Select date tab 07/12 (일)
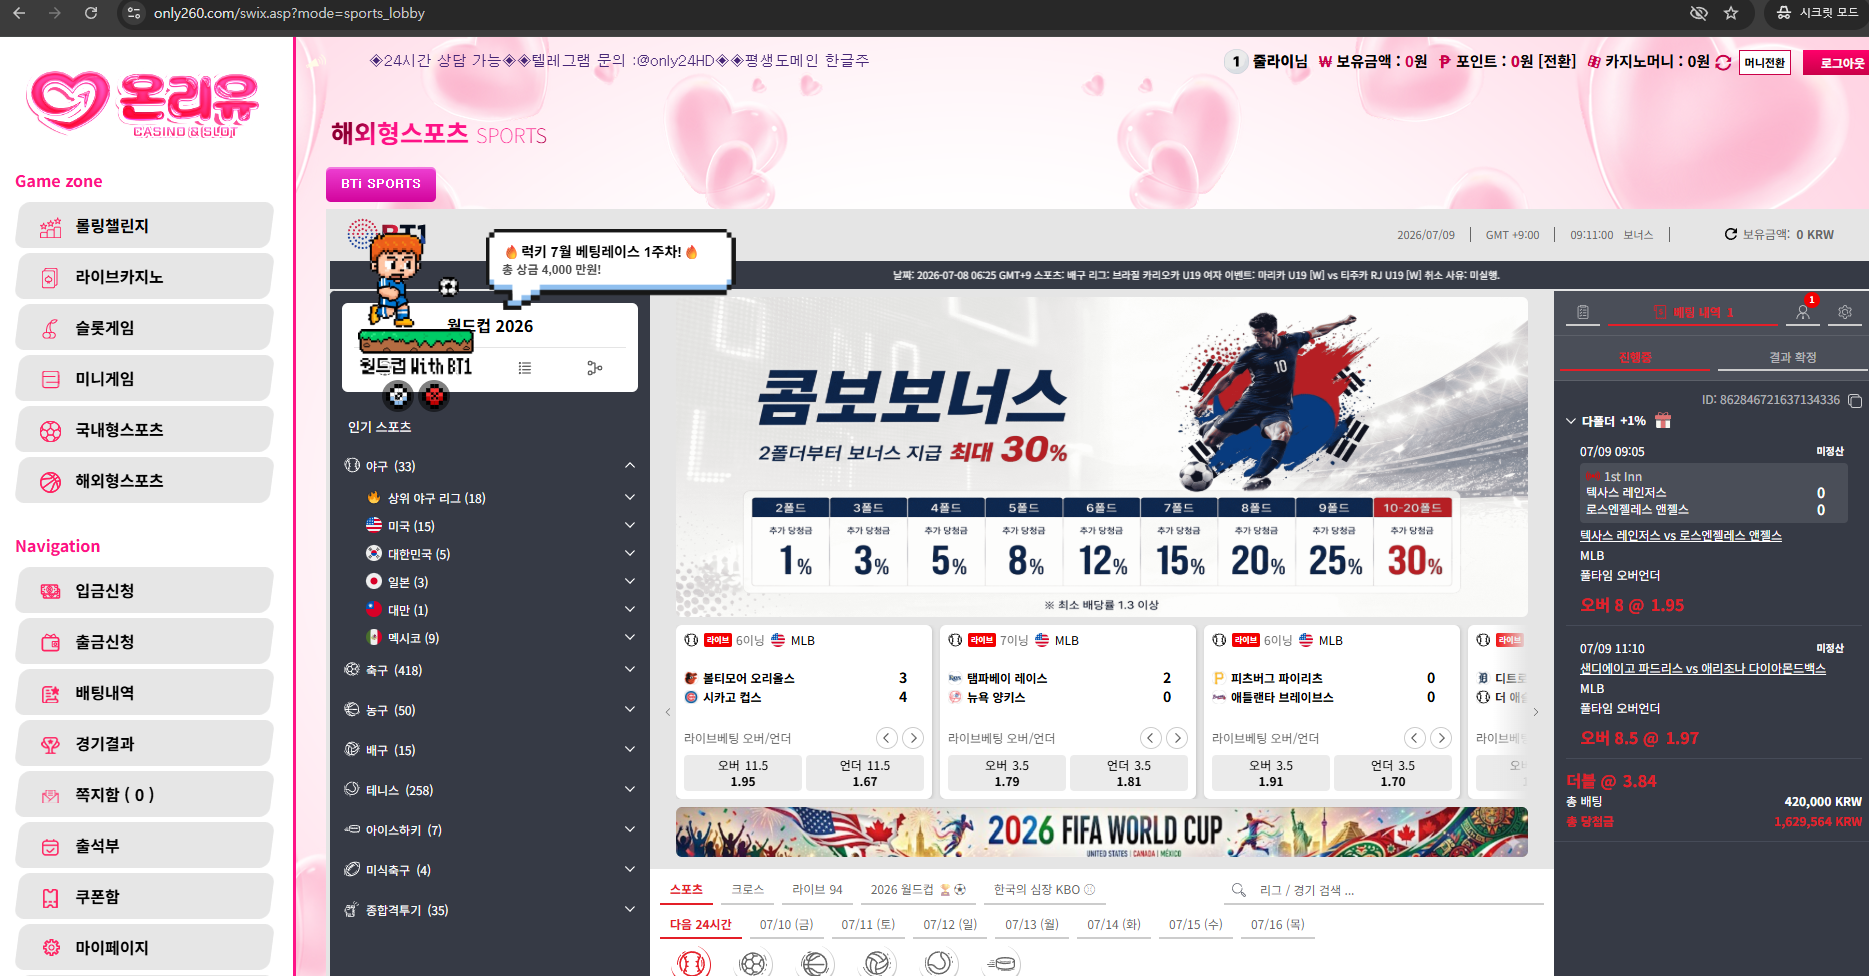The image size is (1869, 976). point(950,924)
